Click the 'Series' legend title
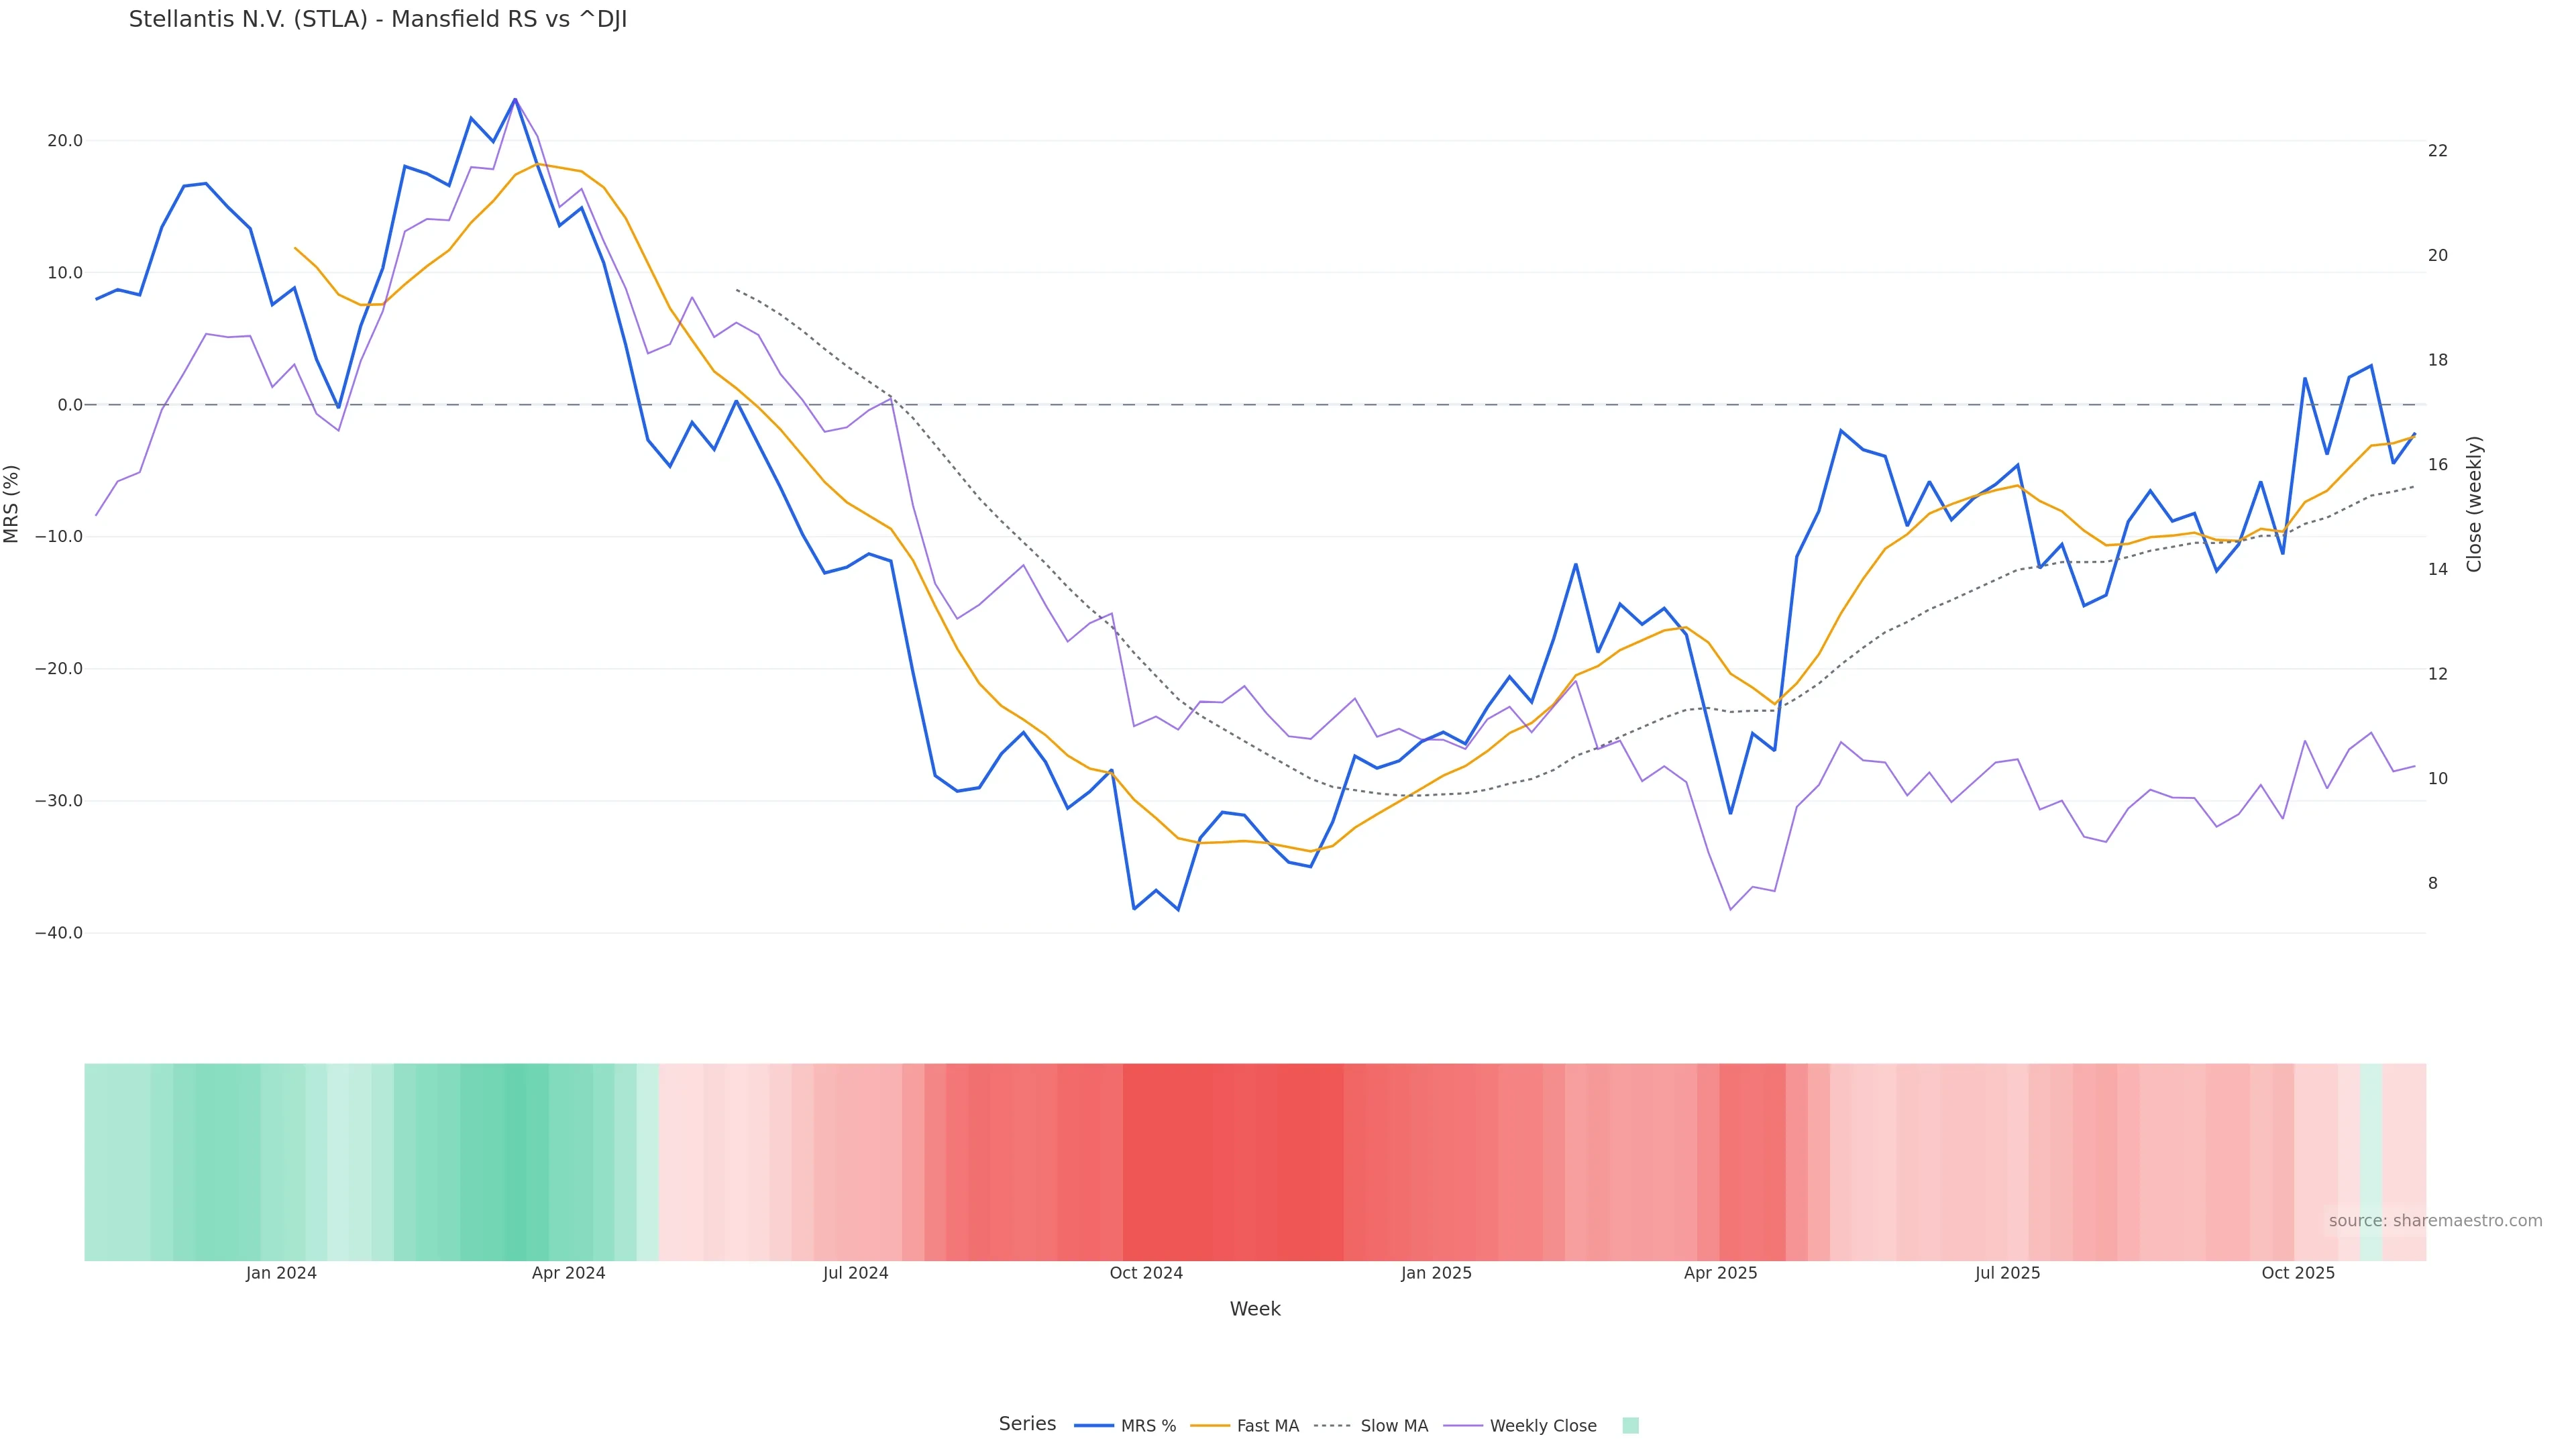The image size is (2576, 1449). pyautogui.click(x=1027, y=1424)
